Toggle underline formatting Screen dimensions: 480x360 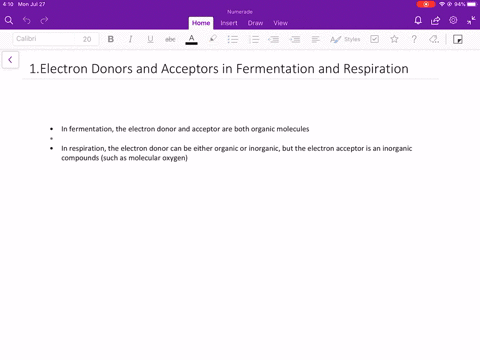click(150, 39)
